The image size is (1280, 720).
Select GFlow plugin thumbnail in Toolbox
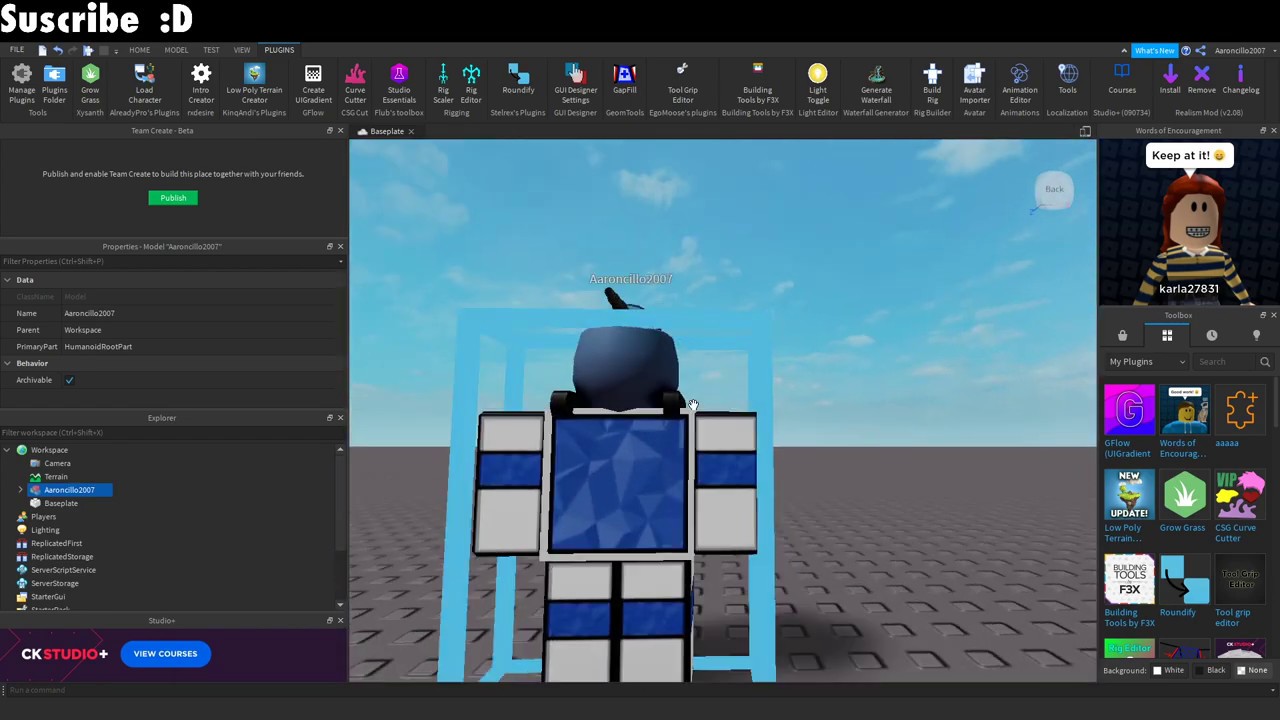[1129, 410]
